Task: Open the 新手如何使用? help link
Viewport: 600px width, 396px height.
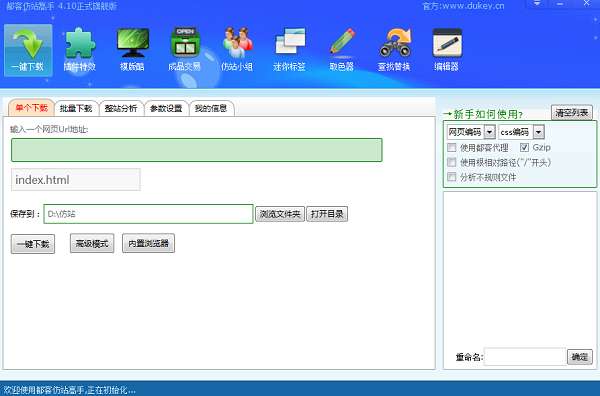Action: 483,114
